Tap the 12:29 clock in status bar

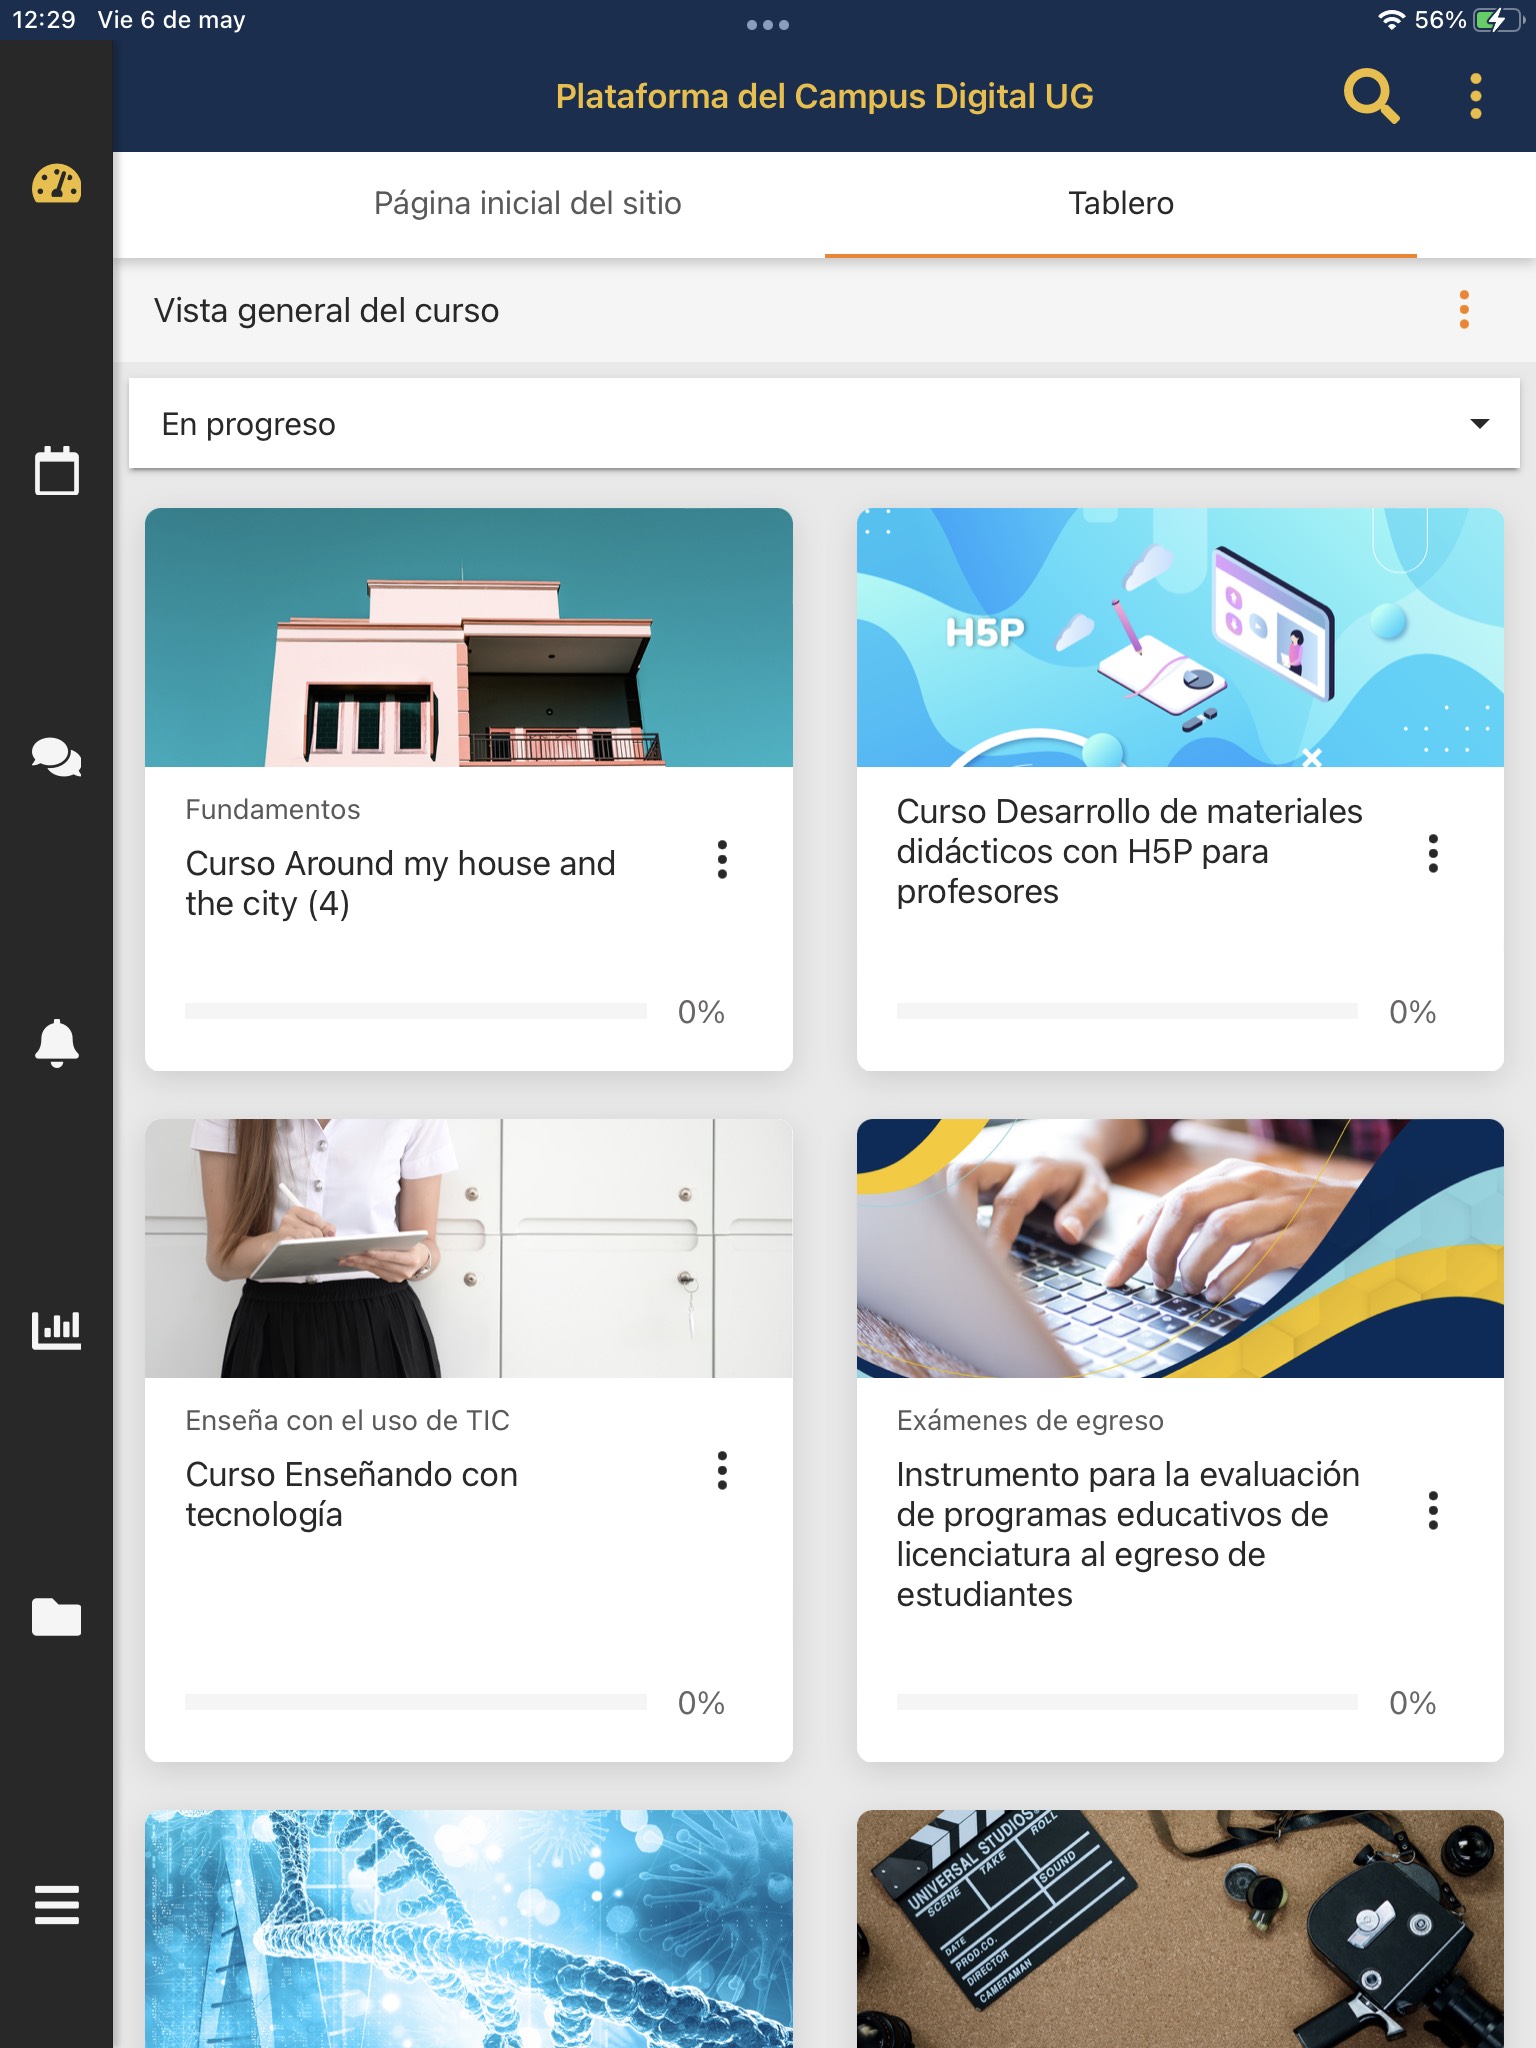43,20
